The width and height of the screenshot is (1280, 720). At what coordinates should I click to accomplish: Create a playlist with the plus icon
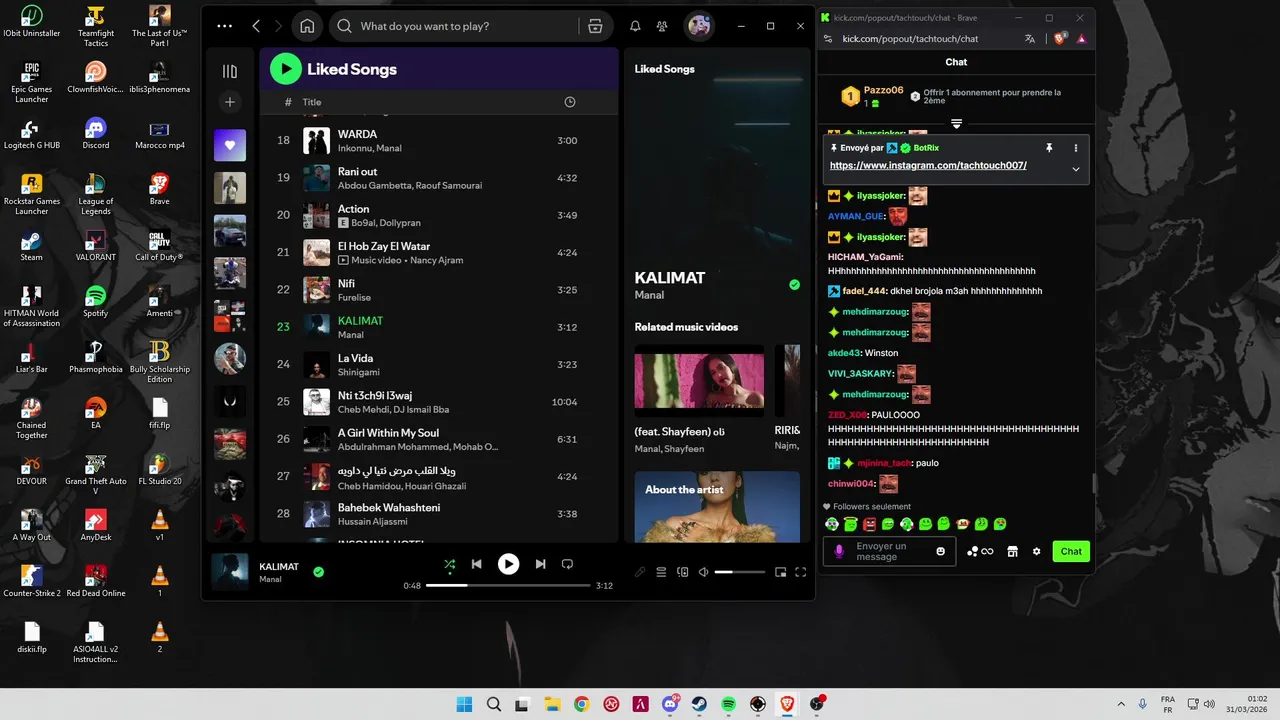coord(230,102)
